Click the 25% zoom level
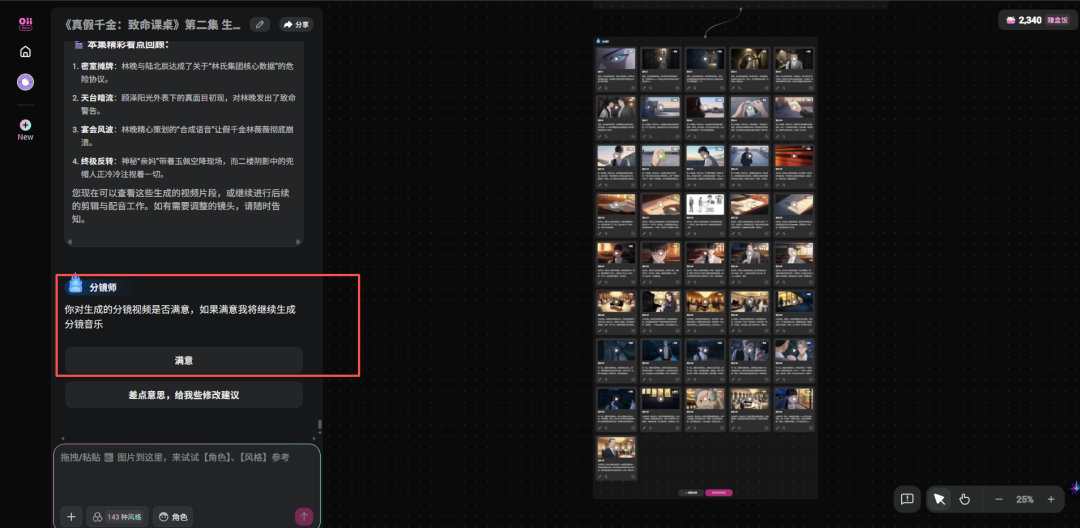 click(x=1025, y=499)
